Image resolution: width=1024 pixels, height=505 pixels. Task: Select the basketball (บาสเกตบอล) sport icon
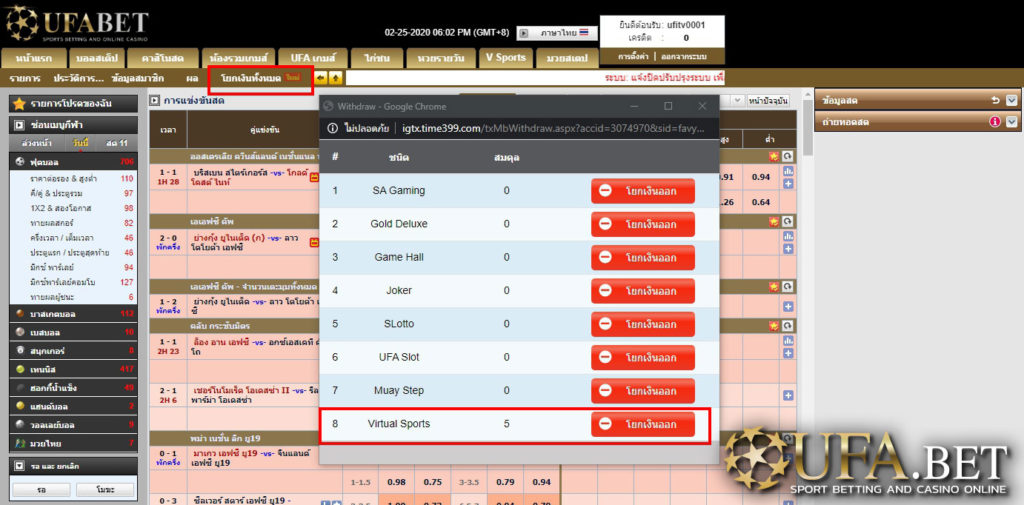click(x=21, y=314)
